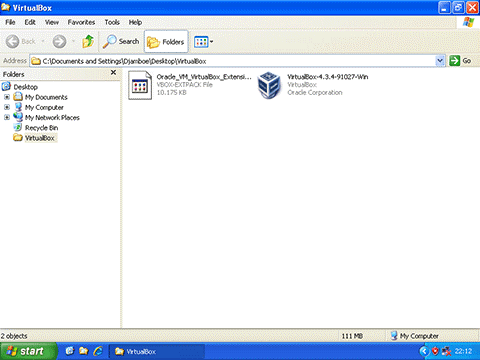
Task: Launch Internet Explorer from quick launch
Action: [98, 351]
